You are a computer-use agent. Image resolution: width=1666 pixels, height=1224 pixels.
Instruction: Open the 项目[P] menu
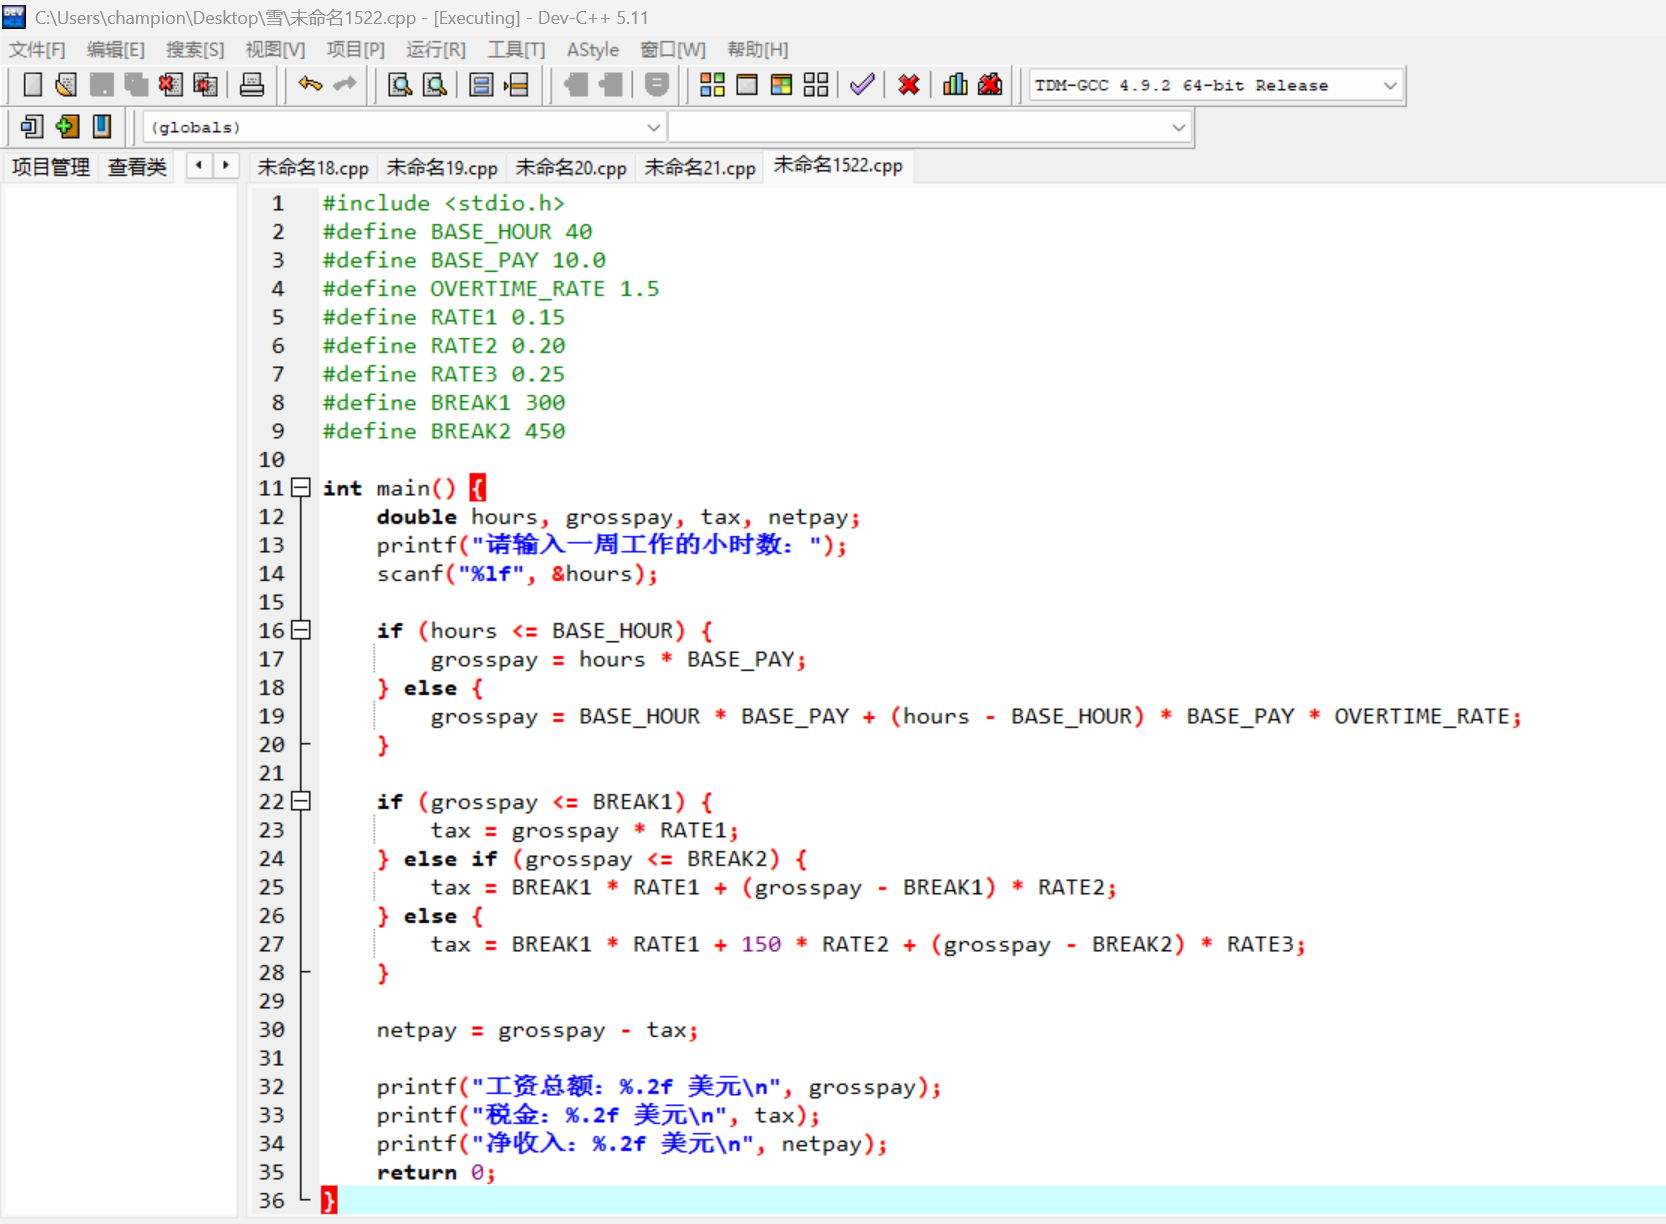355,50
